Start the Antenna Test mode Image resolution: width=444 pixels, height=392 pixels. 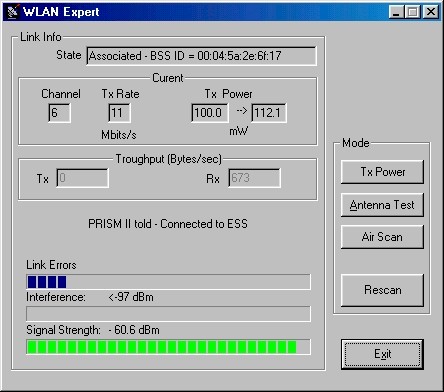tap(382, 205)
